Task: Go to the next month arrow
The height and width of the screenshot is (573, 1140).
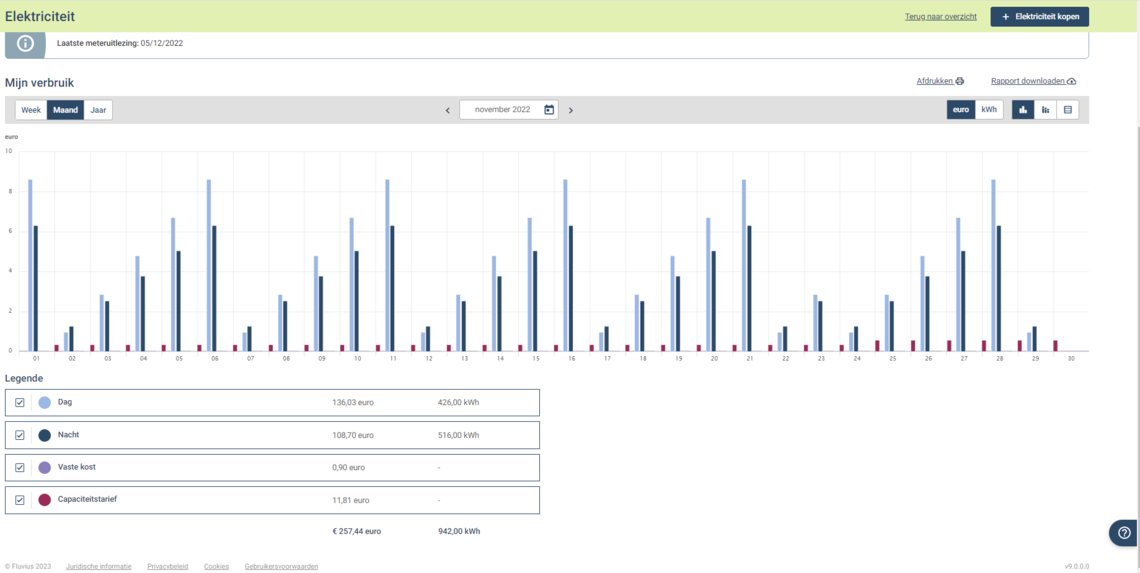Action: tap(571, 111)
